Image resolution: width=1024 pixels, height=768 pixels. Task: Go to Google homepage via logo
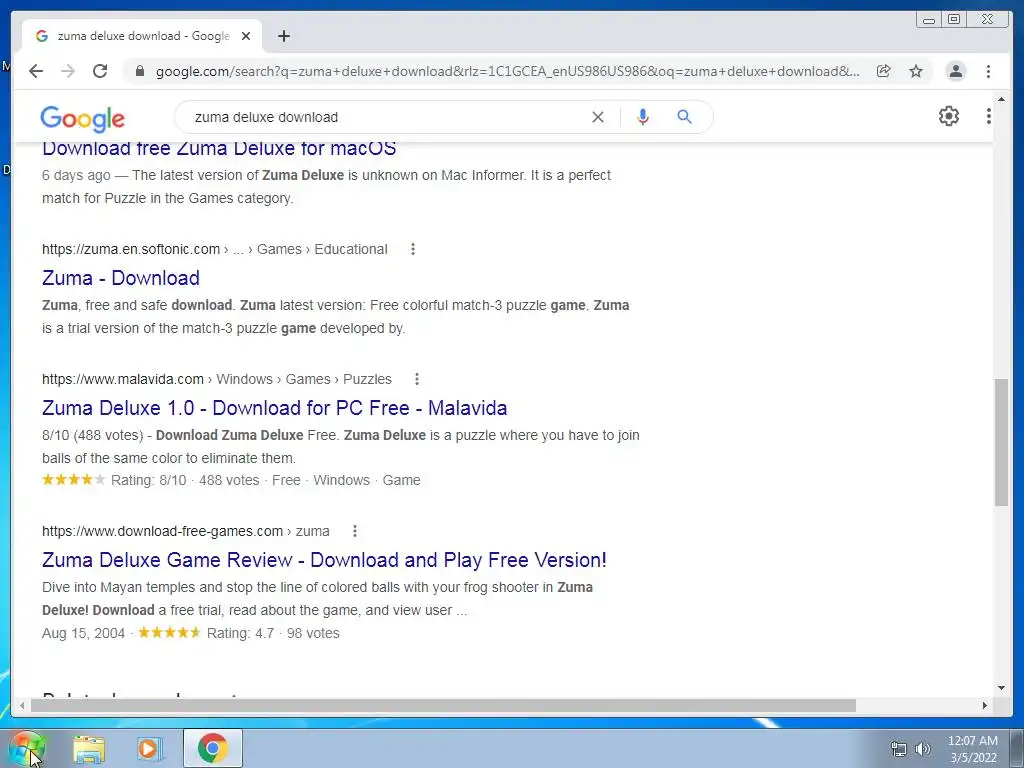[82, 118]
